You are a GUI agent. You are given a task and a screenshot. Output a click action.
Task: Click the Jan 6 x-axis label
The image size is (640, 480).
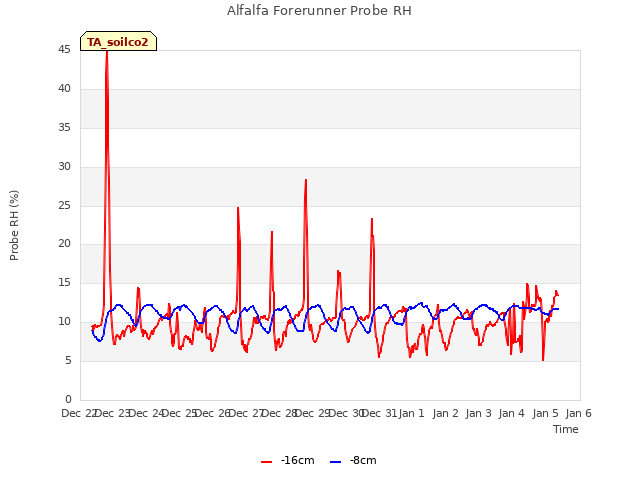(x=578, y=413)
